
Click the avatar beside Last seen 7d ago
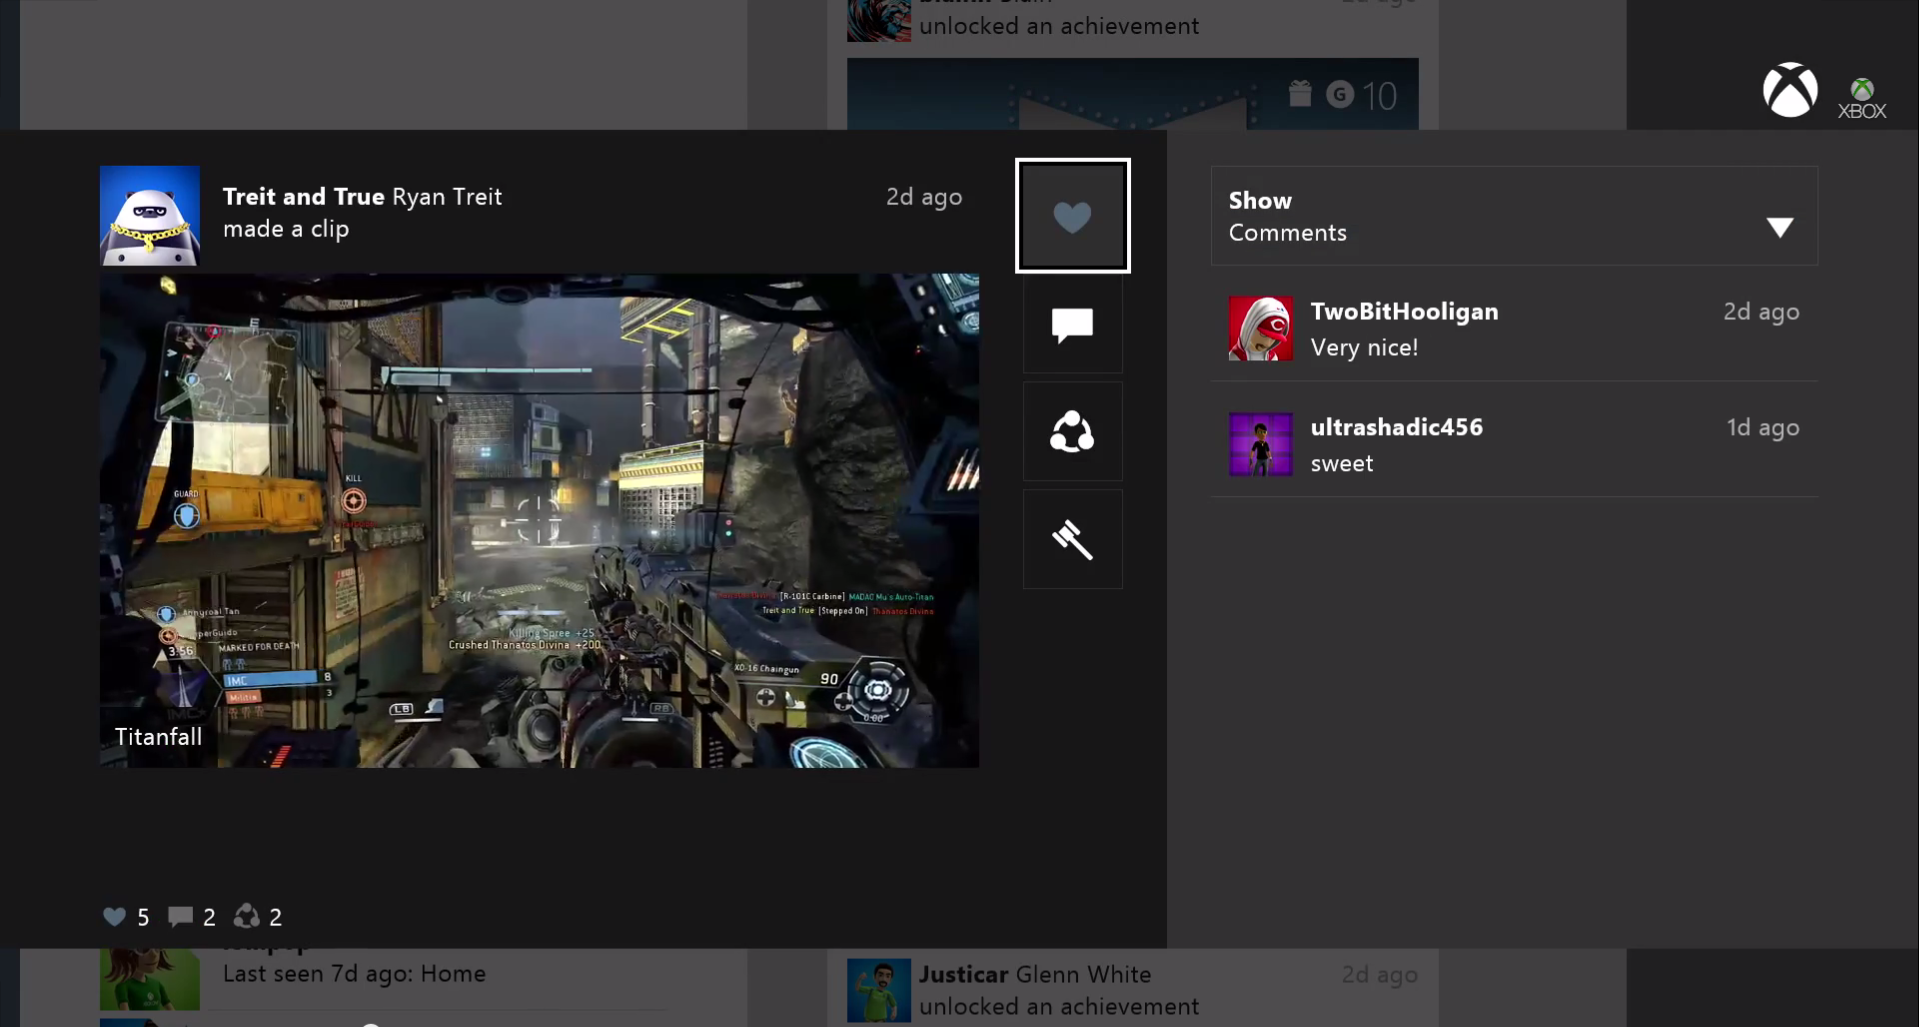coord(150,979)
